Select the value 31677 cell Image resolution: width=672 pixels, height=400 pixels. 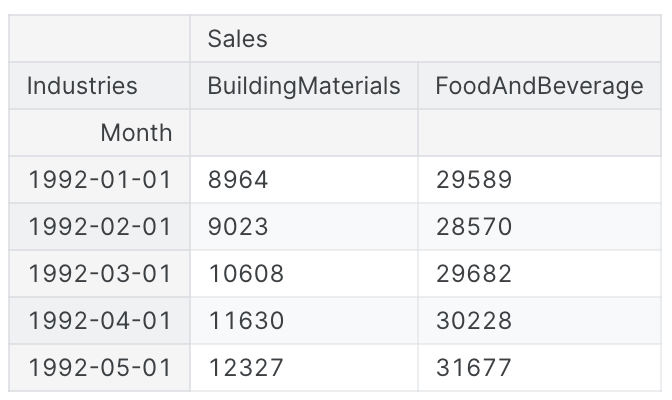pyautogui.click(x=474, y=368)
